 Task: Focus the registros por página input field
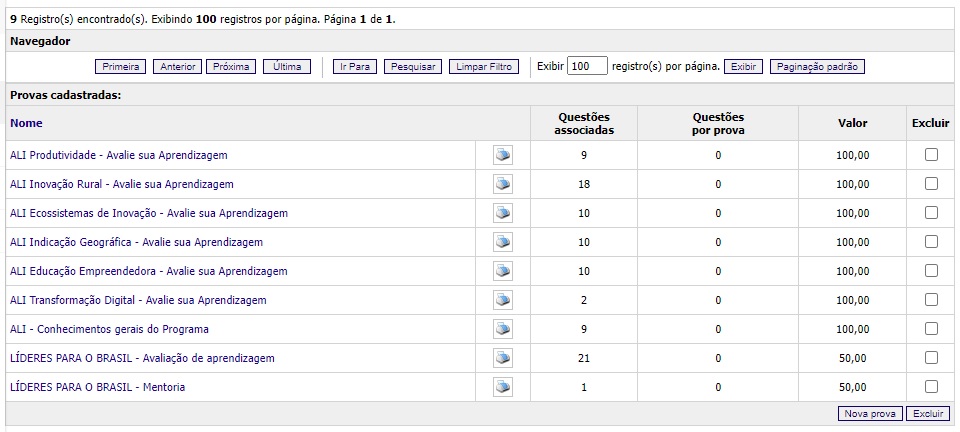click(587, 67)
